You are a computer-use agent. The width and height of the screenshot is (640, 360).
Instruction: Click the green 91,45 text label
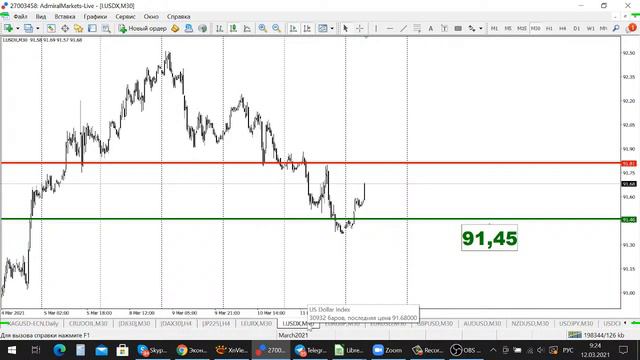[489, 238]
